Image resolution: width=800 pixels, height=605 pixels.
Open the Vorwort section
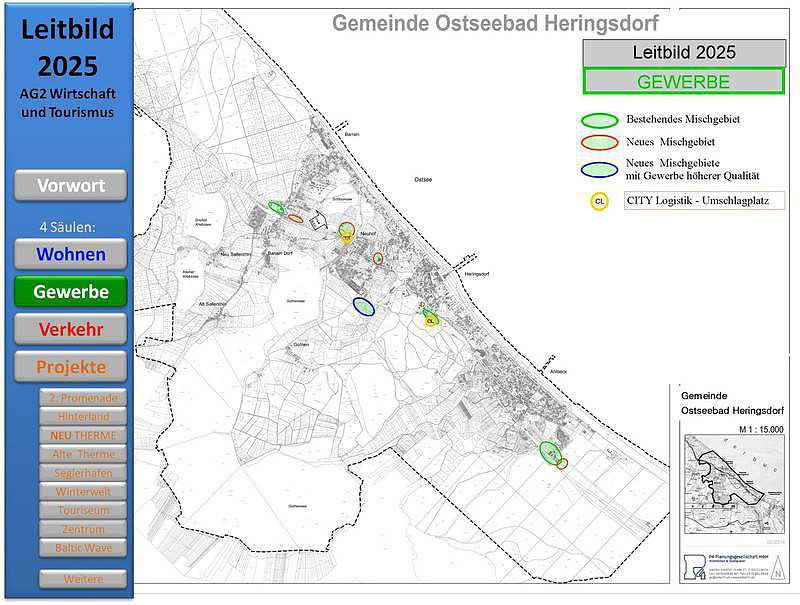click(x=70, y=185)
